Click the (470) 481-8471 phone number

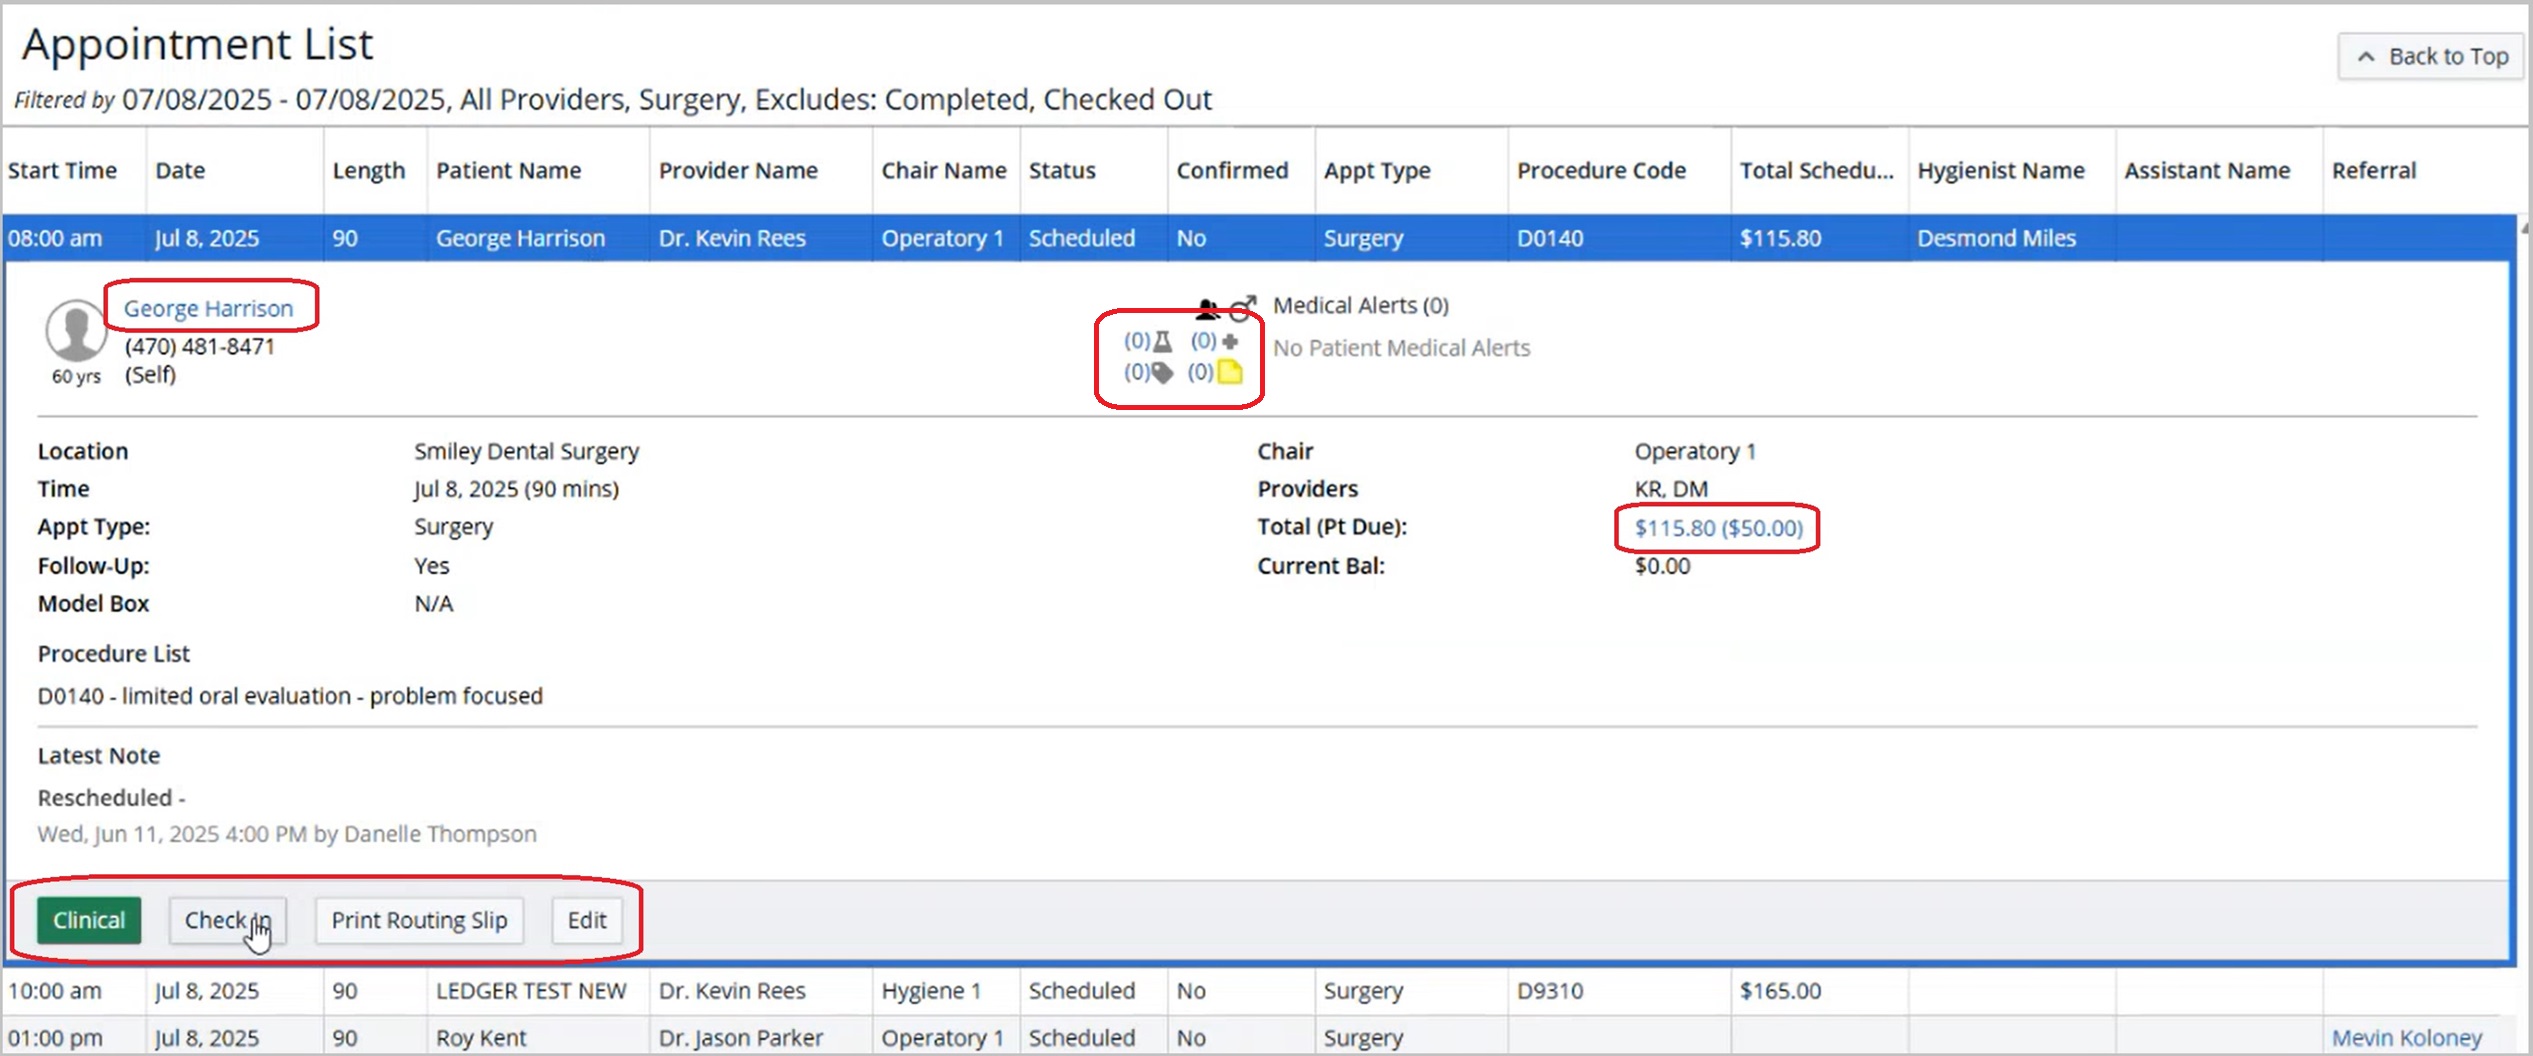coord(199,346)
